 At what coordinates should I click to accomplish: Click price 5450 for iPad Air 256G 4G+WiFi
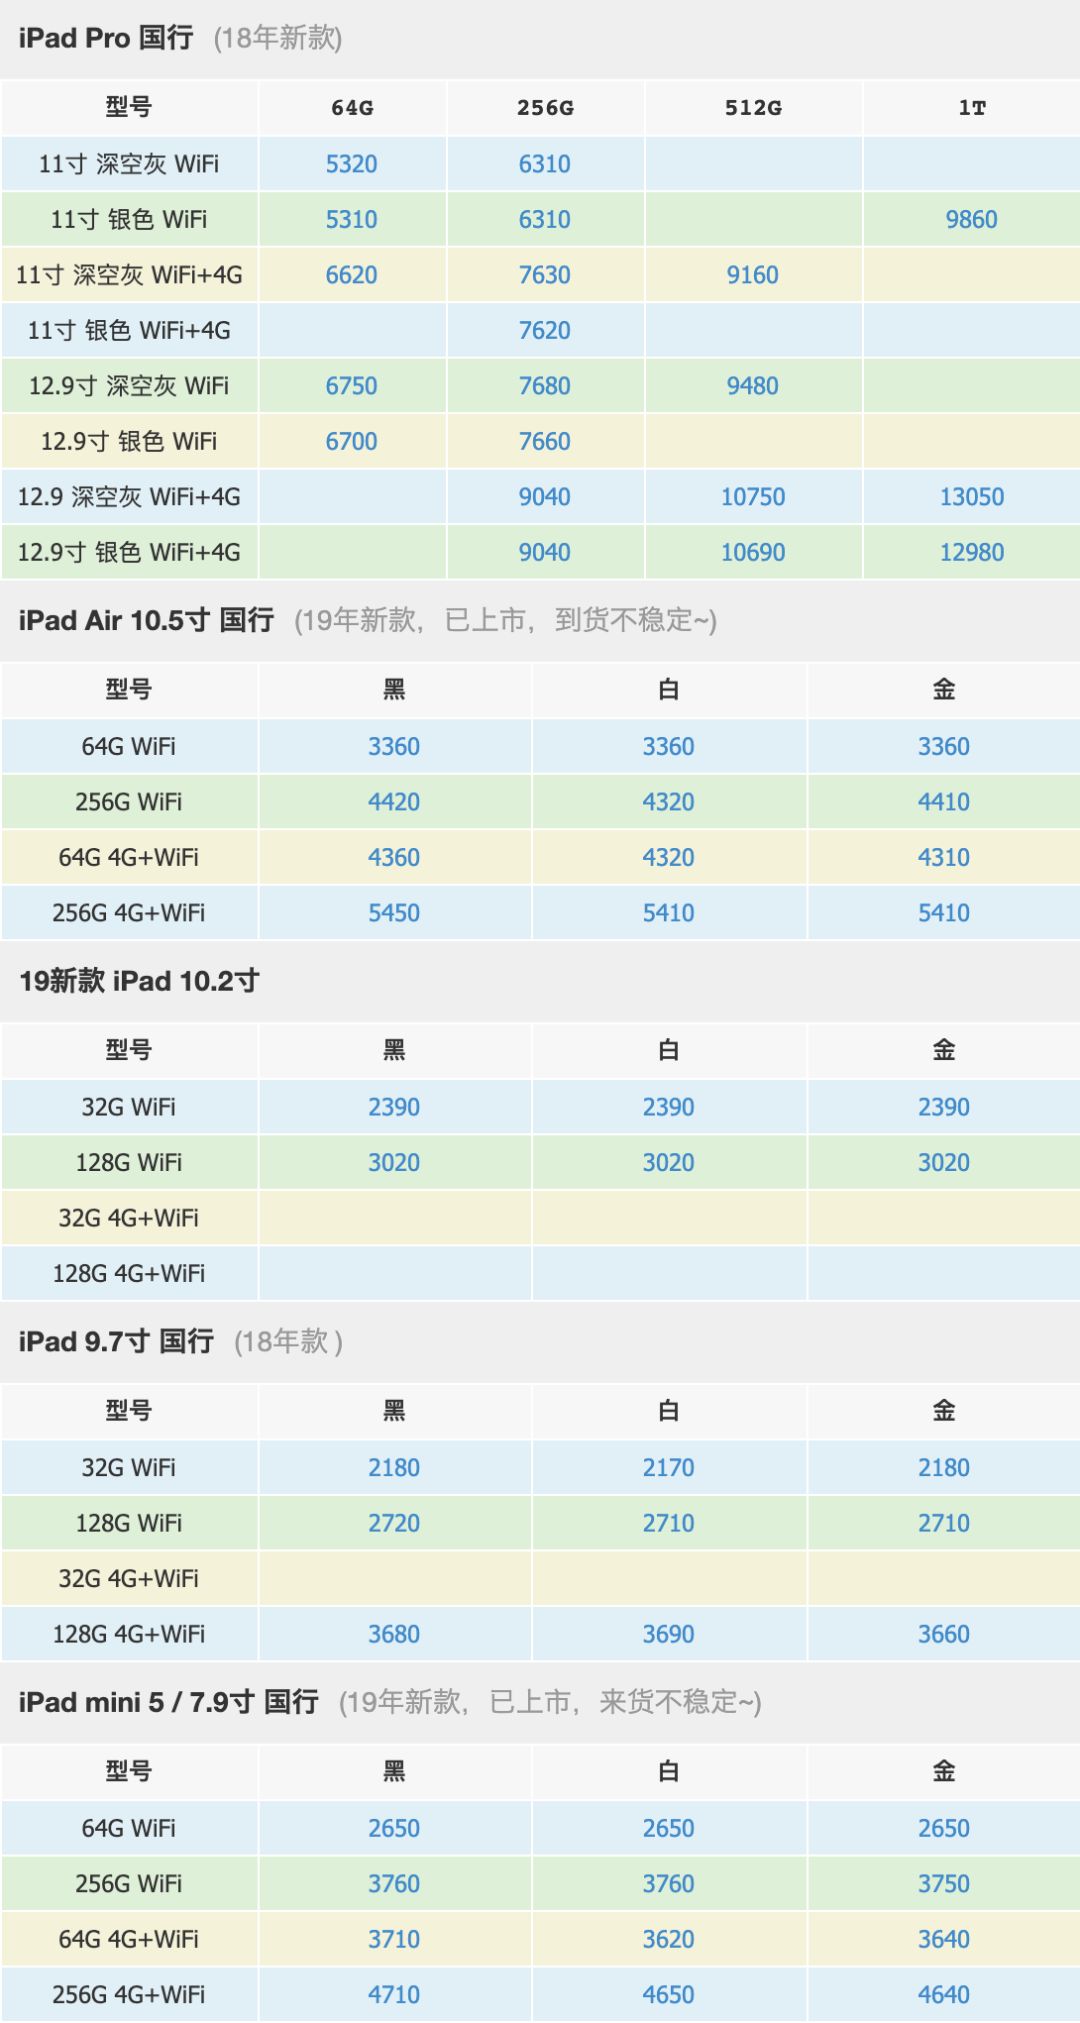pyautogui.click(x=394, y=913)
